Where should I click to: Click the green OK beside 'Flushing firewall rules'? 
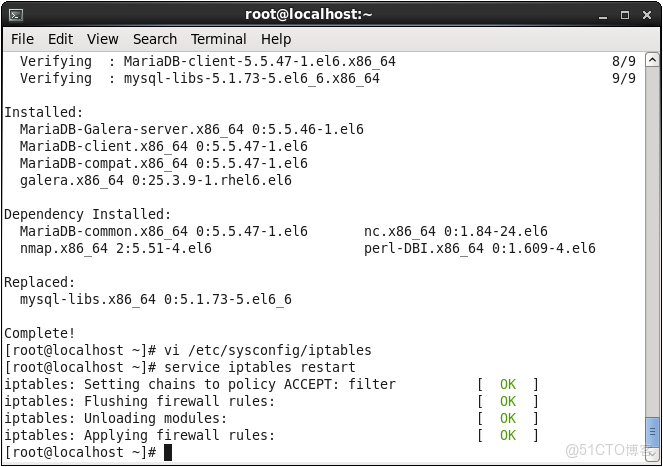[x=507, y=401]
